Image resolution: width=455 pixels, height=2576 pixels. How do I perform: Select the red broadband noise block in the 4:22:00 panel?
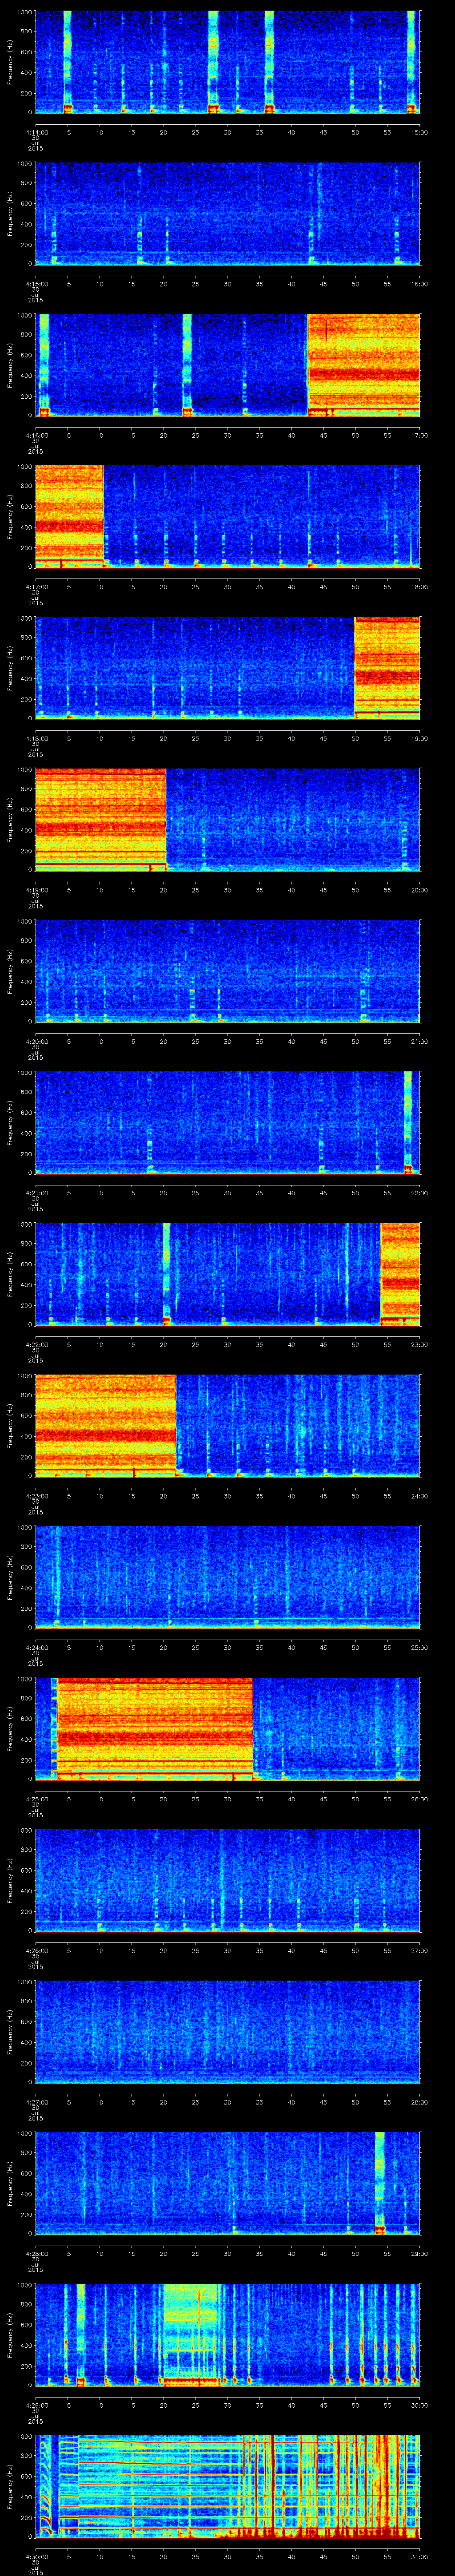pyautogui.click(x=401, y=1274)
